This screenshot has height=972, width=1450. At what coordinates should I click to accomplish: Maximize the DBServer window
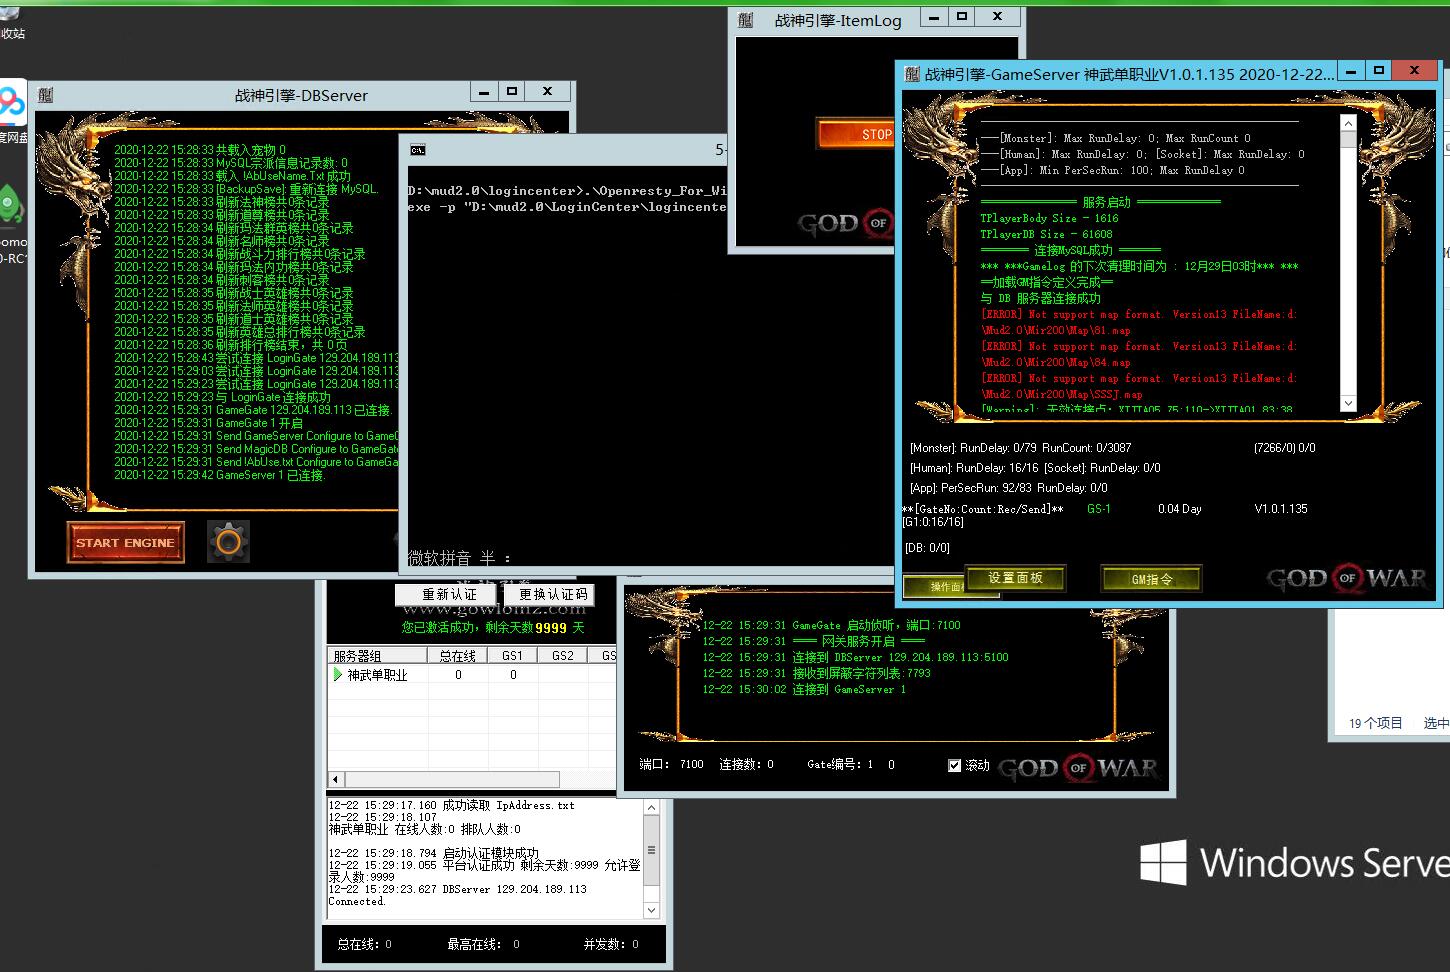(512, 92)
